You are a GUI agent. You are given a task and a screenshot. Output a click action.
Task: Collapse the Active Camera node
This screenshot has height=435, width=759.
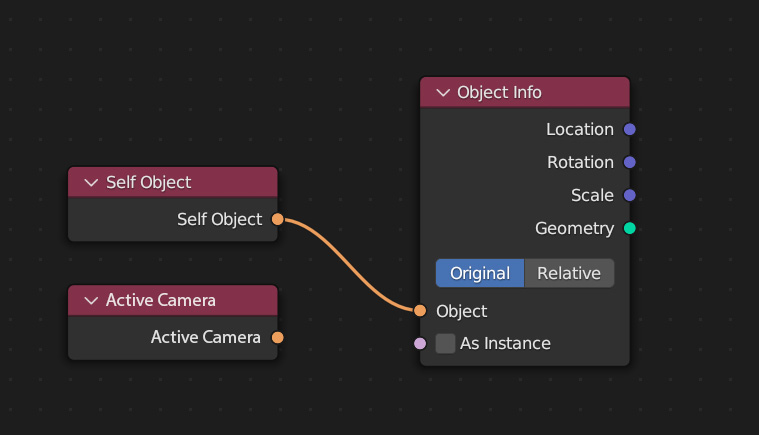click(x=91, y=300)
